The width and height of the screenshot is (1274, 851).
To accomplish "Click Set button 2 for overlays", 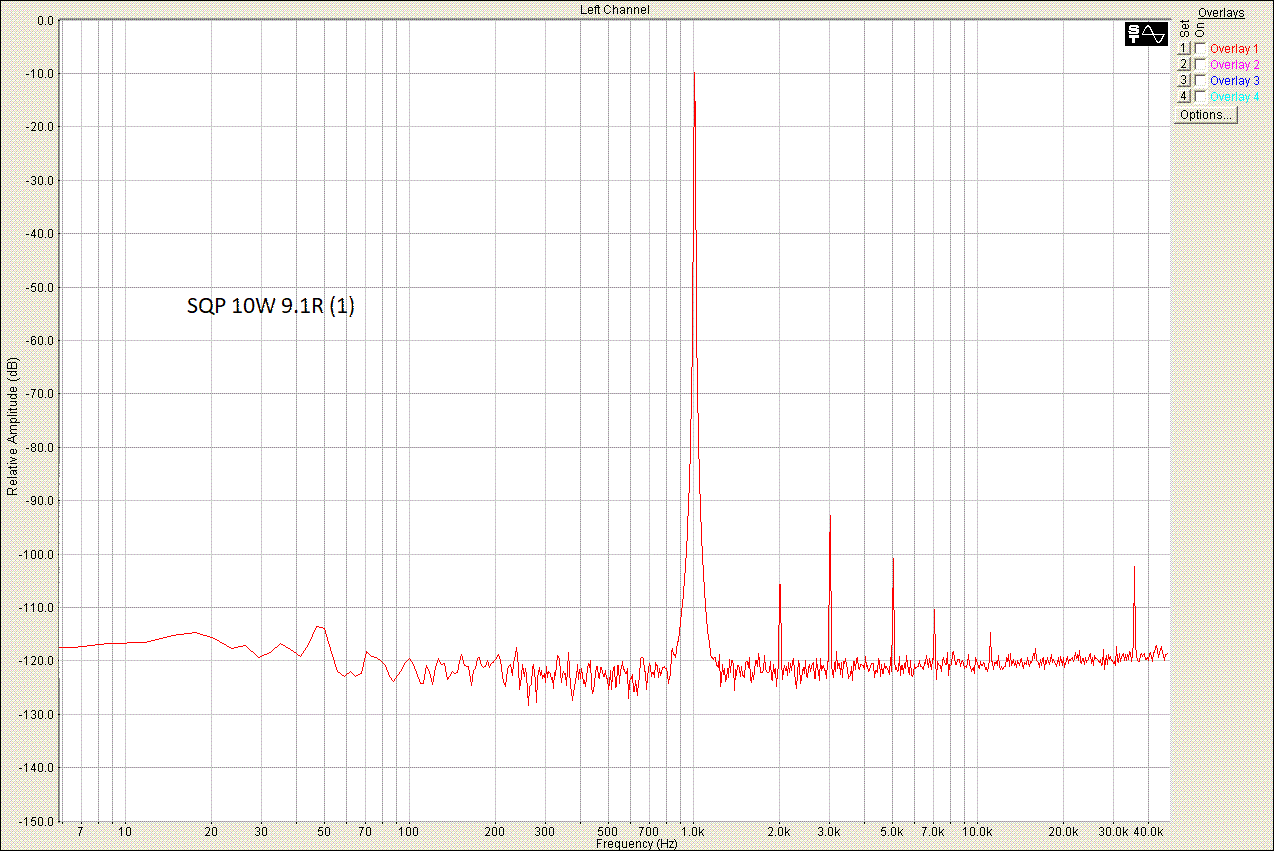I will tap(1184, 64).
